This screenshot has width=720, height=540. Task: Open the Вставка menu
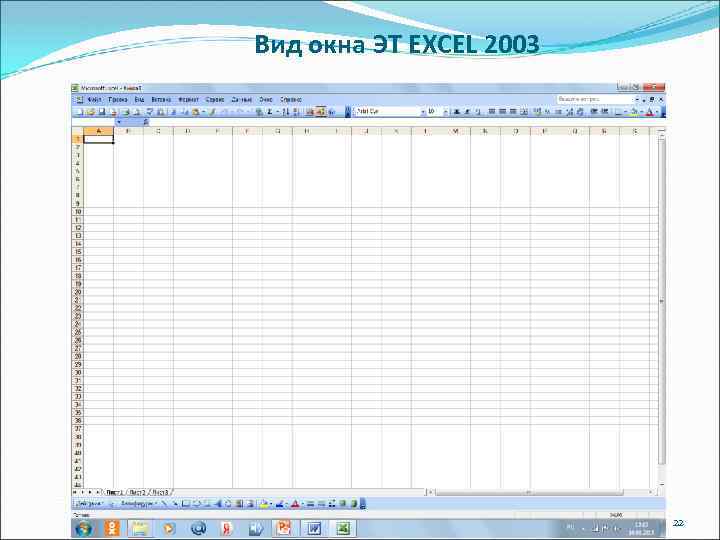161,99
